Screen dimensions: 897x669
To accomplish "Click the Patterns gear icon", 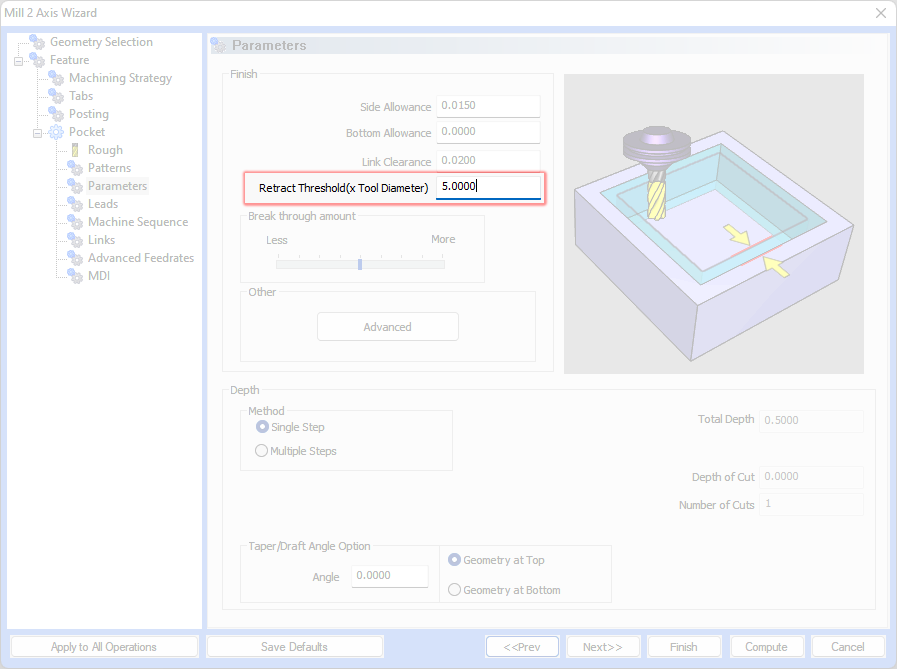I will (75, 168).
